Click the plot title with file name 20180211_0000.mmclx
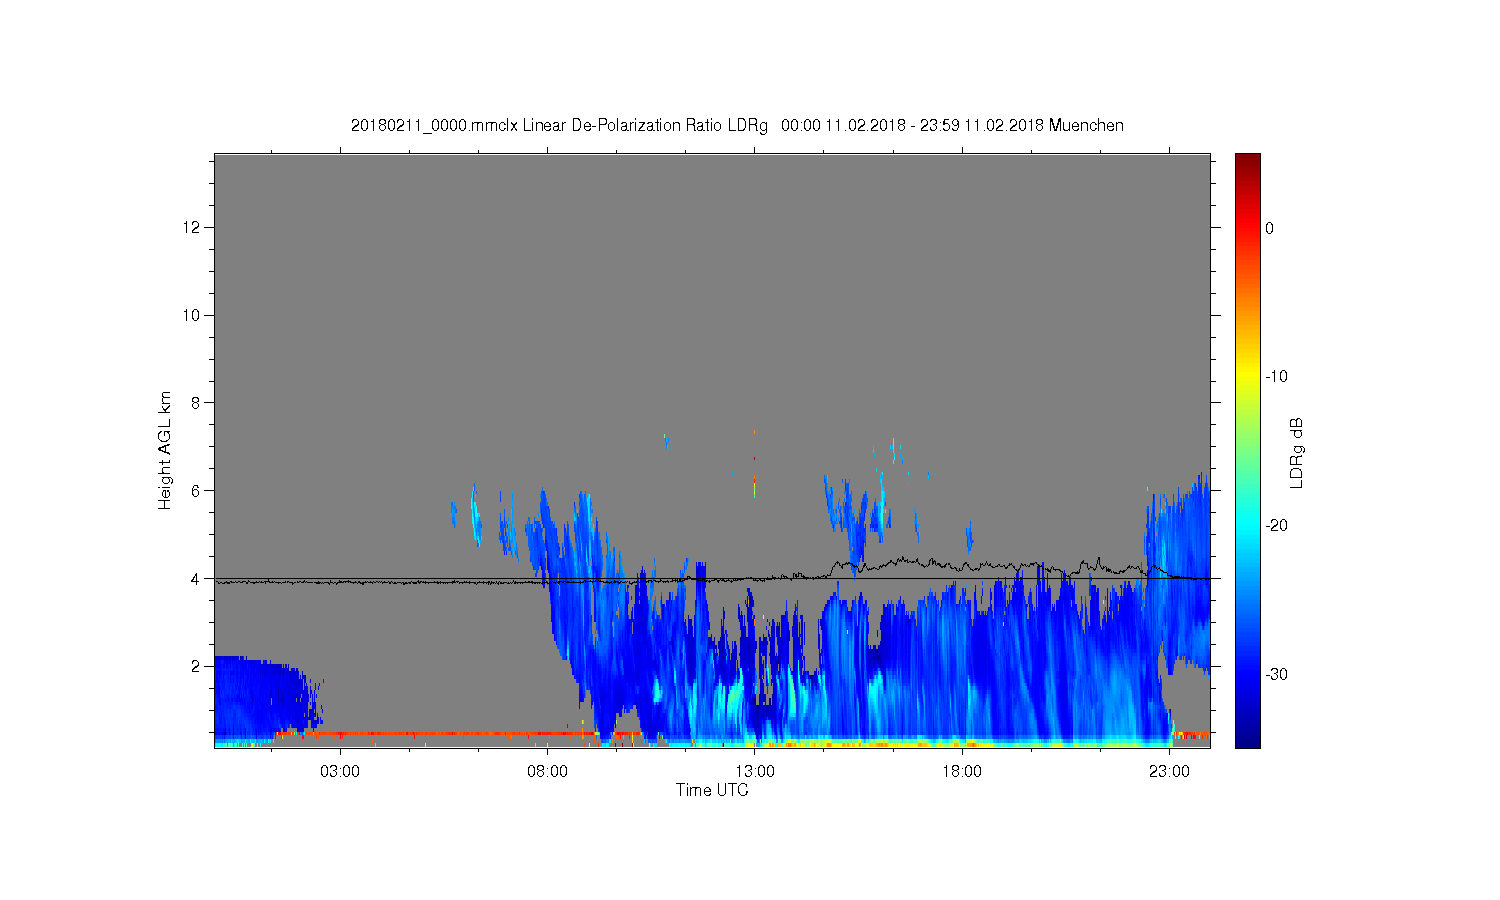Screen dimensions: 1500x900 tap(737, 126)
